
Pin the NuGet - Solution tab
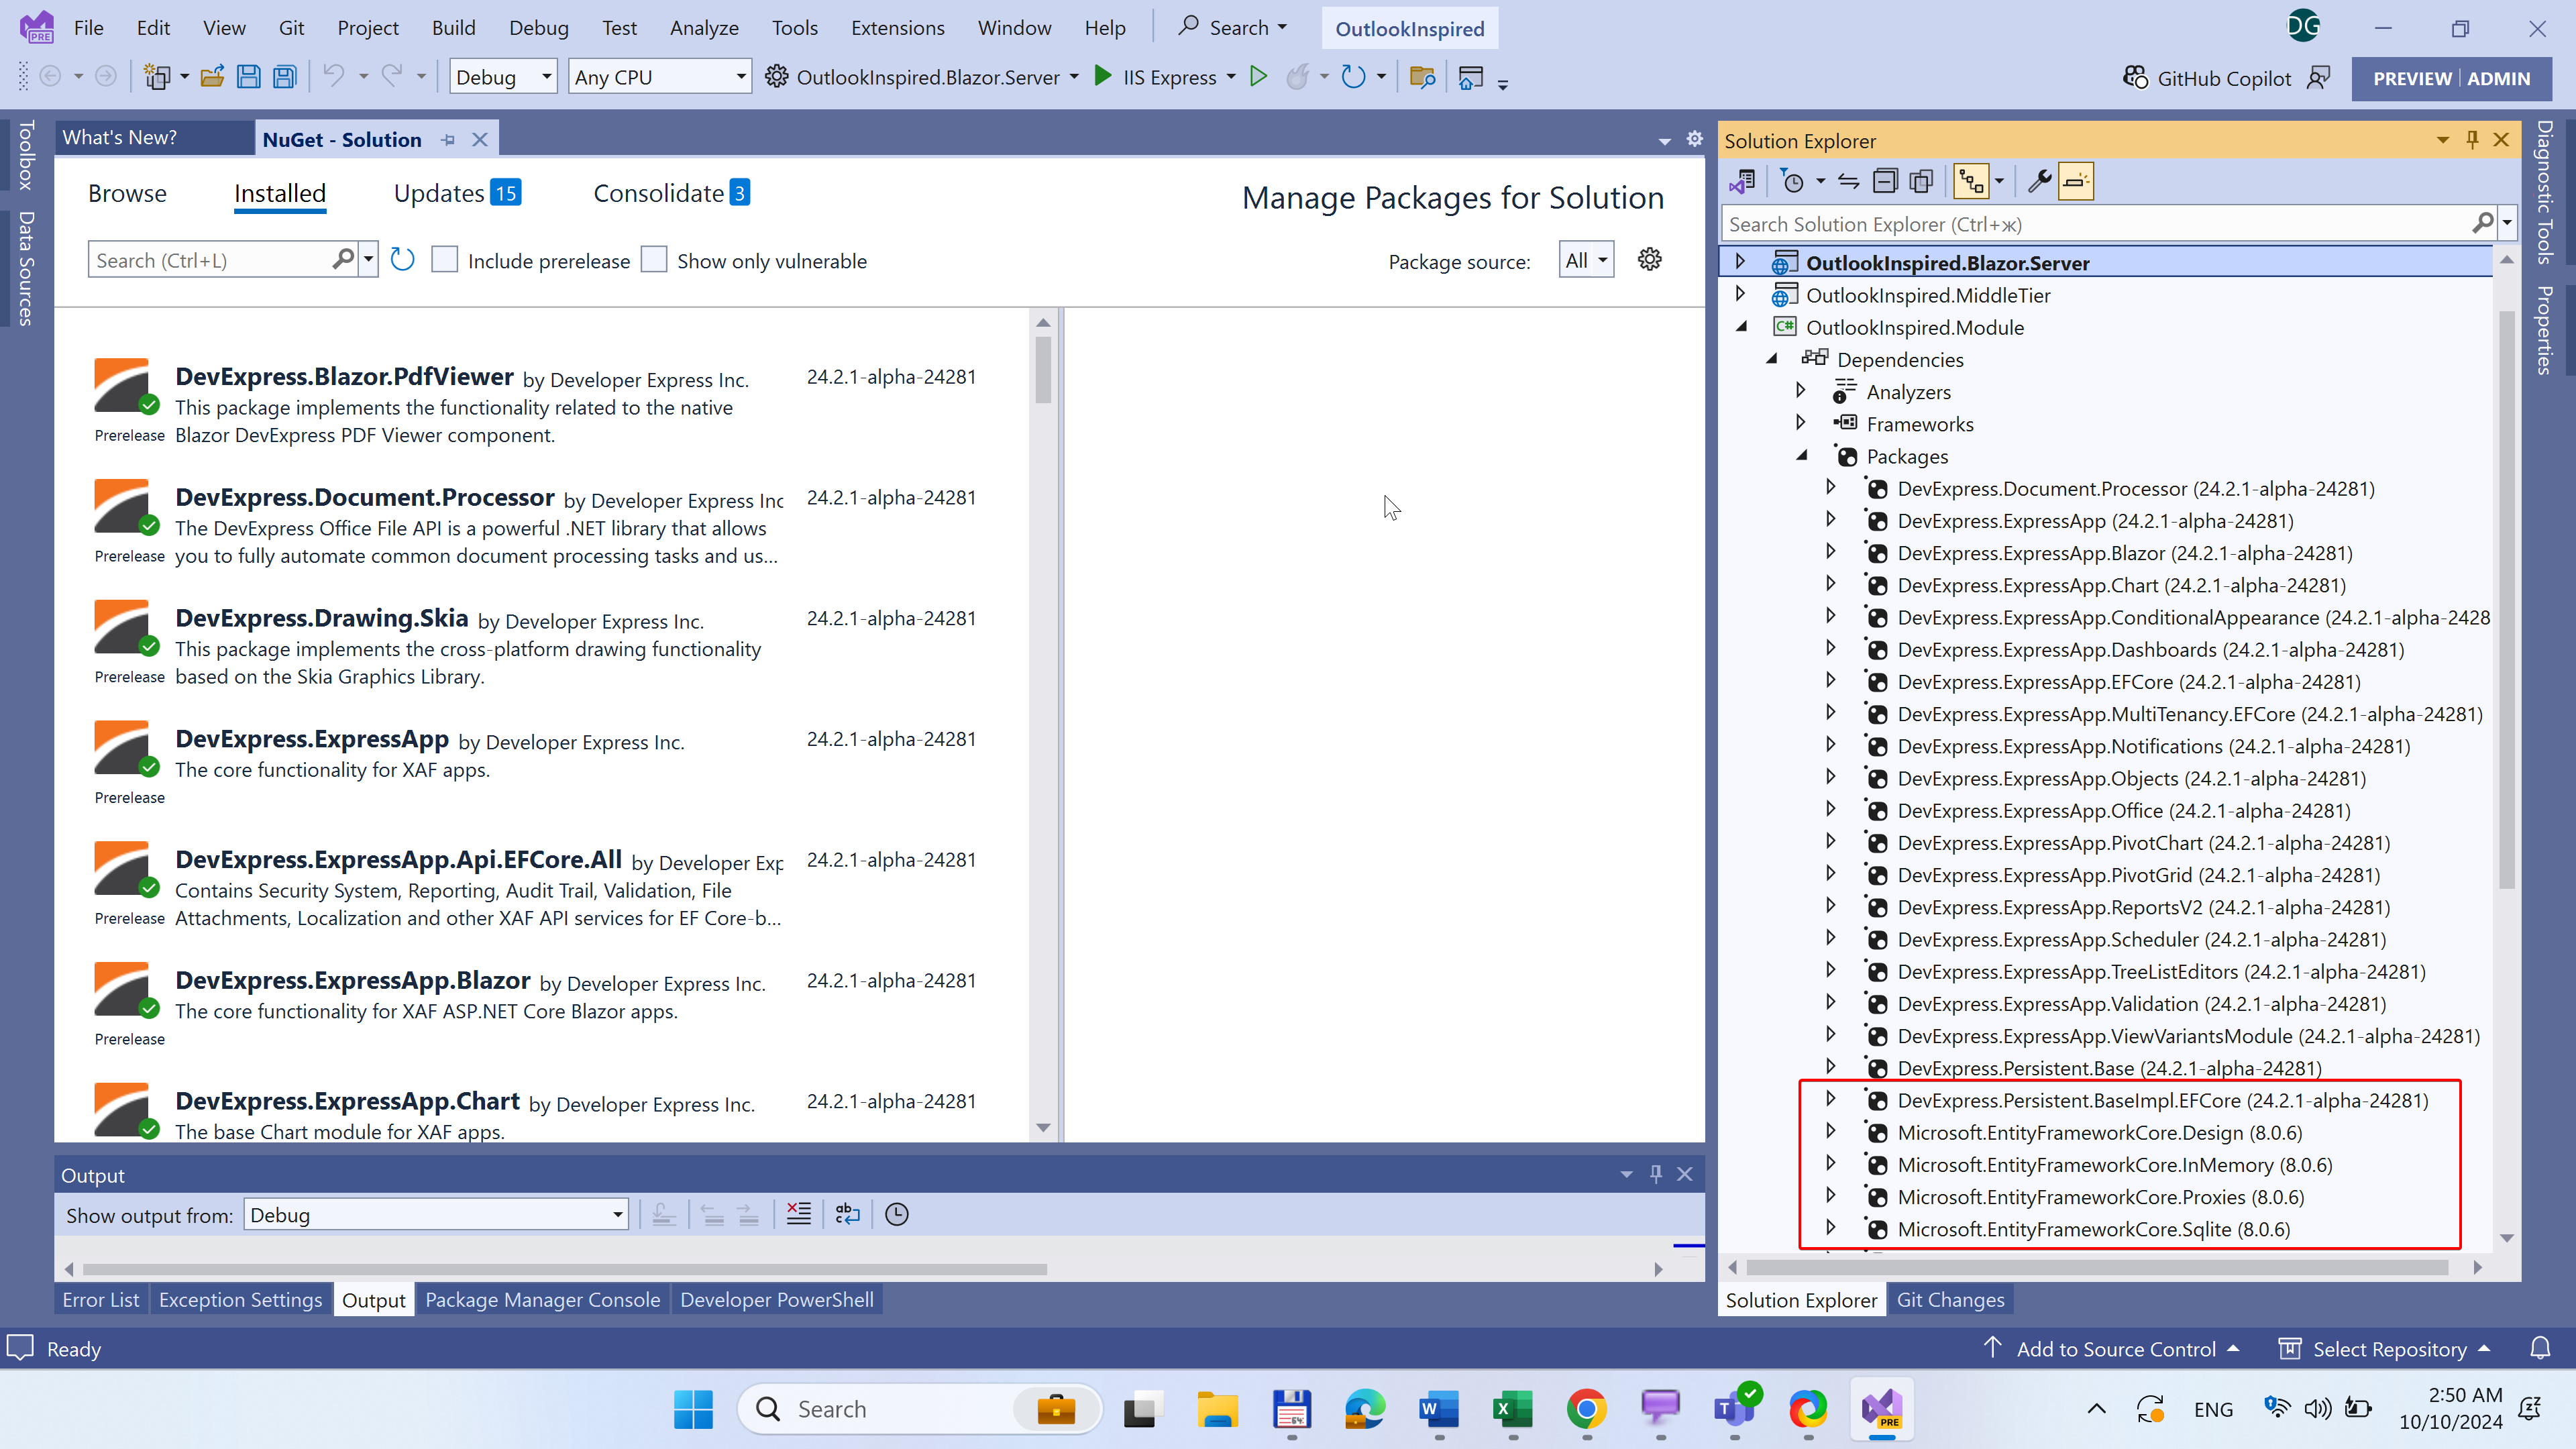[448, 140]
